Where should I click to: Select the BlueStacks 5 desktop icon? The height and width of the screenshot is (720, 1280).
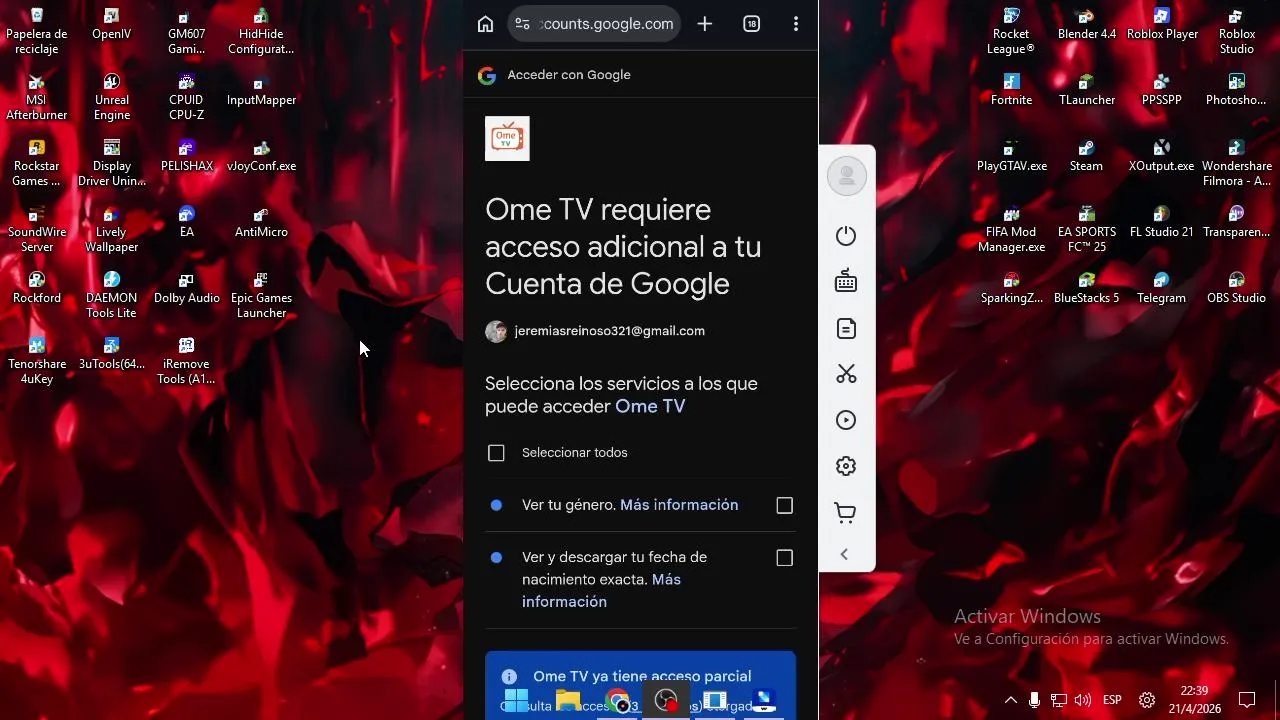1086,288
